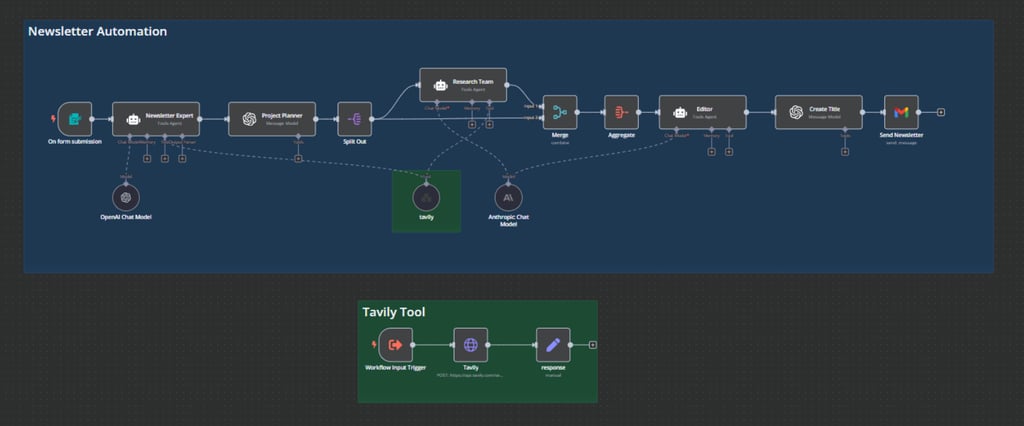The width and height of the screenshot is (1024, 426).
Task: Click the 'Workflow Input Trigger' label
Action: pyautogui.click(x=396, y=368)
